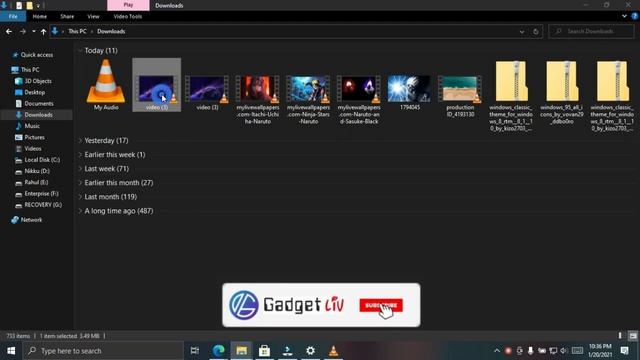The image size is (640, 360).
Task: Click the Search Downloads field
Action: point(591,31)
